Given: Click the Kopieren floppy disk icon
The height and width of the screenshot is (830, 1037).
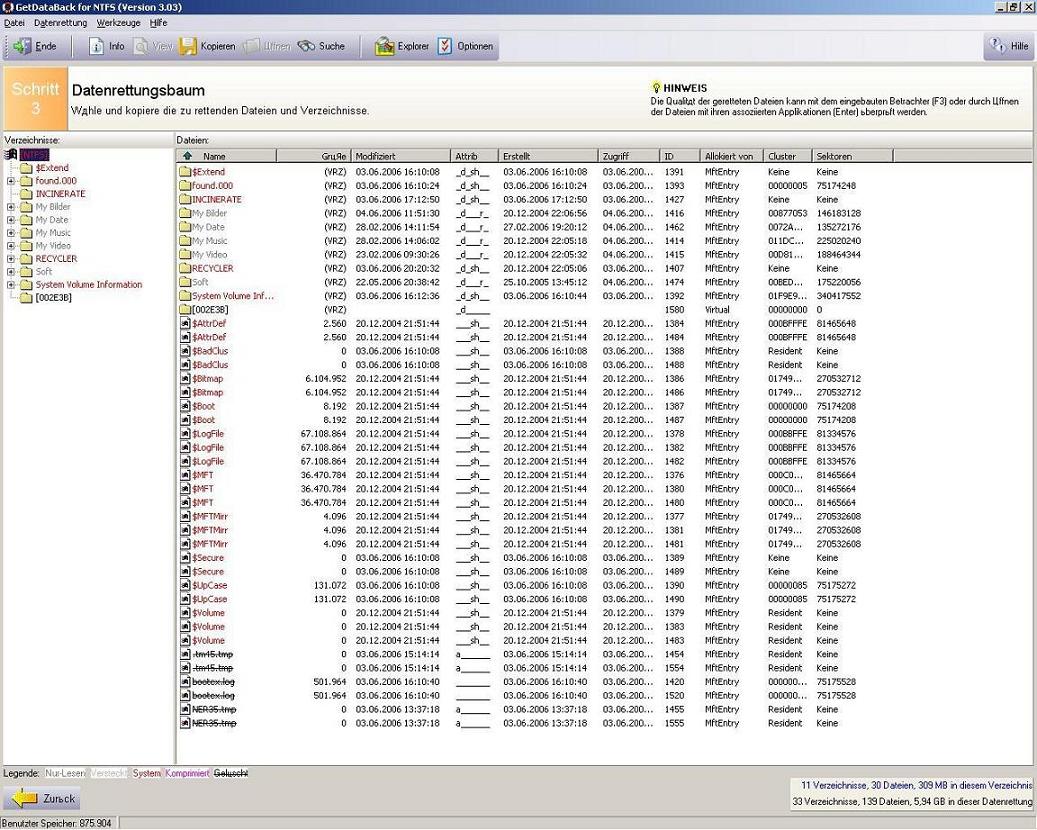Looking at the screenshot, I should pos(189,46).
